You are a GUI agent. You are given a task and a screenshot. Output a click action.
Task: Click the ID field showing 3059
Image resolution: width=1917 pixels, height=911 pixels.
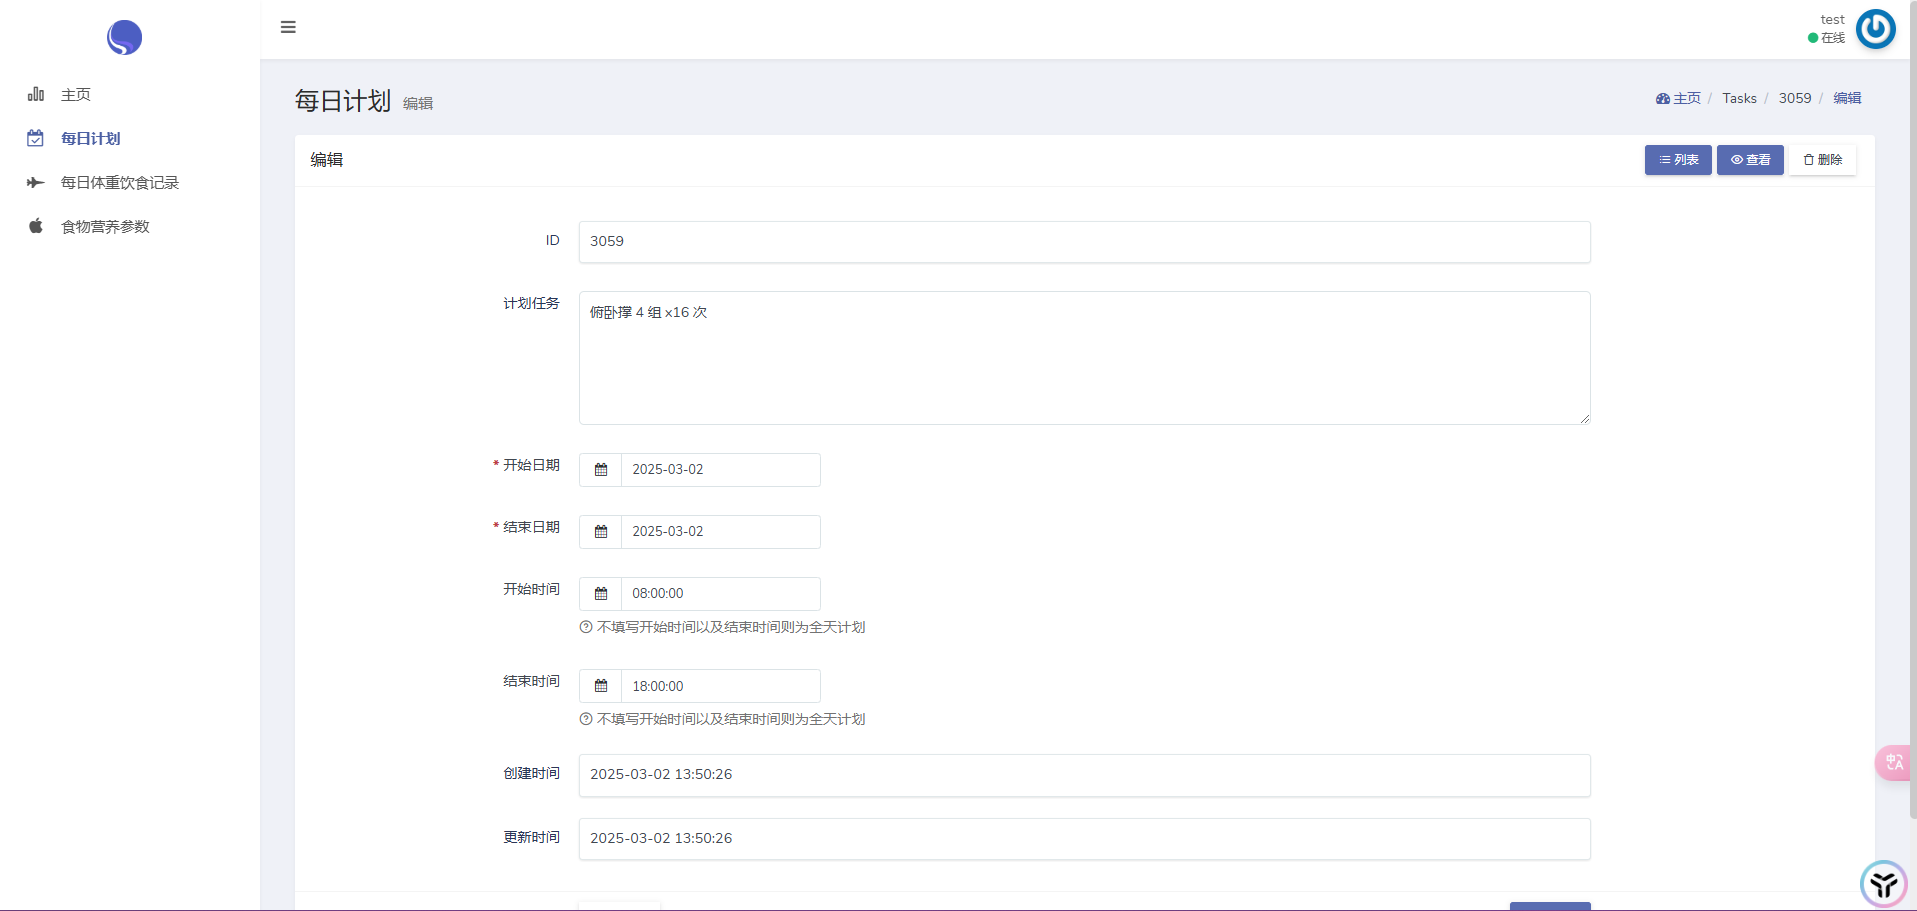(1084, 242)
